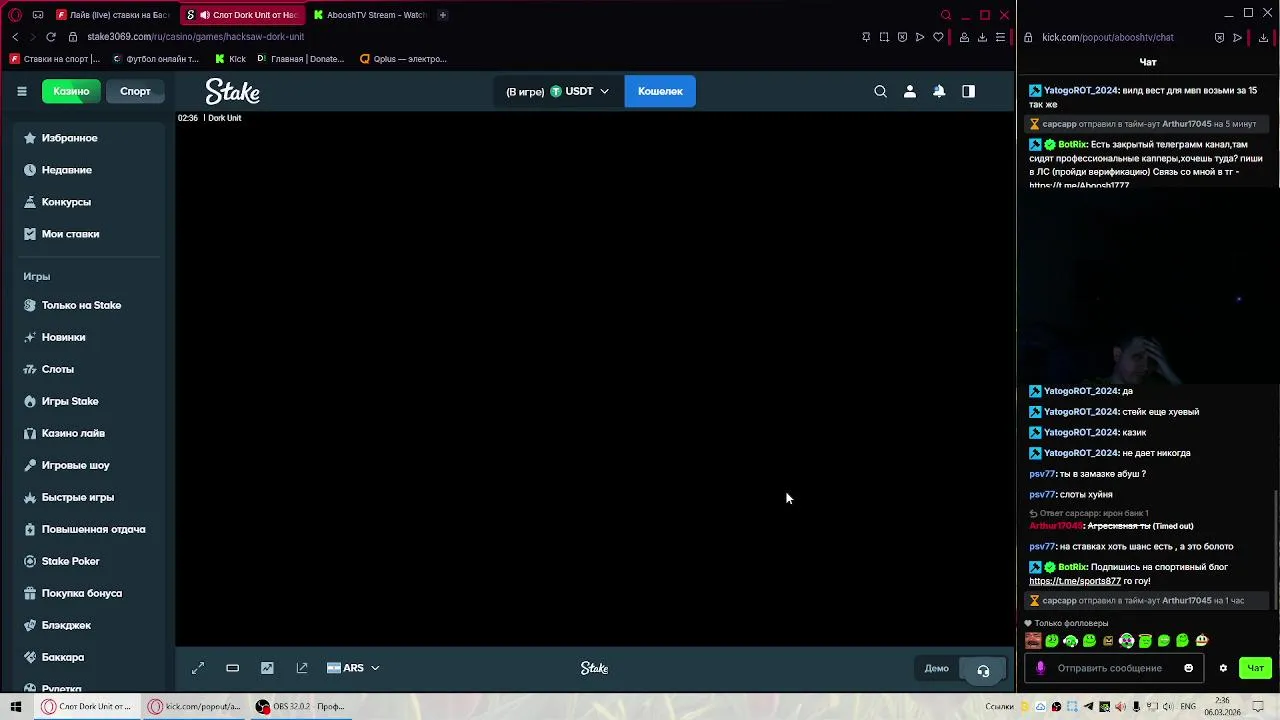Reload the page in browser

click(51, 37)
